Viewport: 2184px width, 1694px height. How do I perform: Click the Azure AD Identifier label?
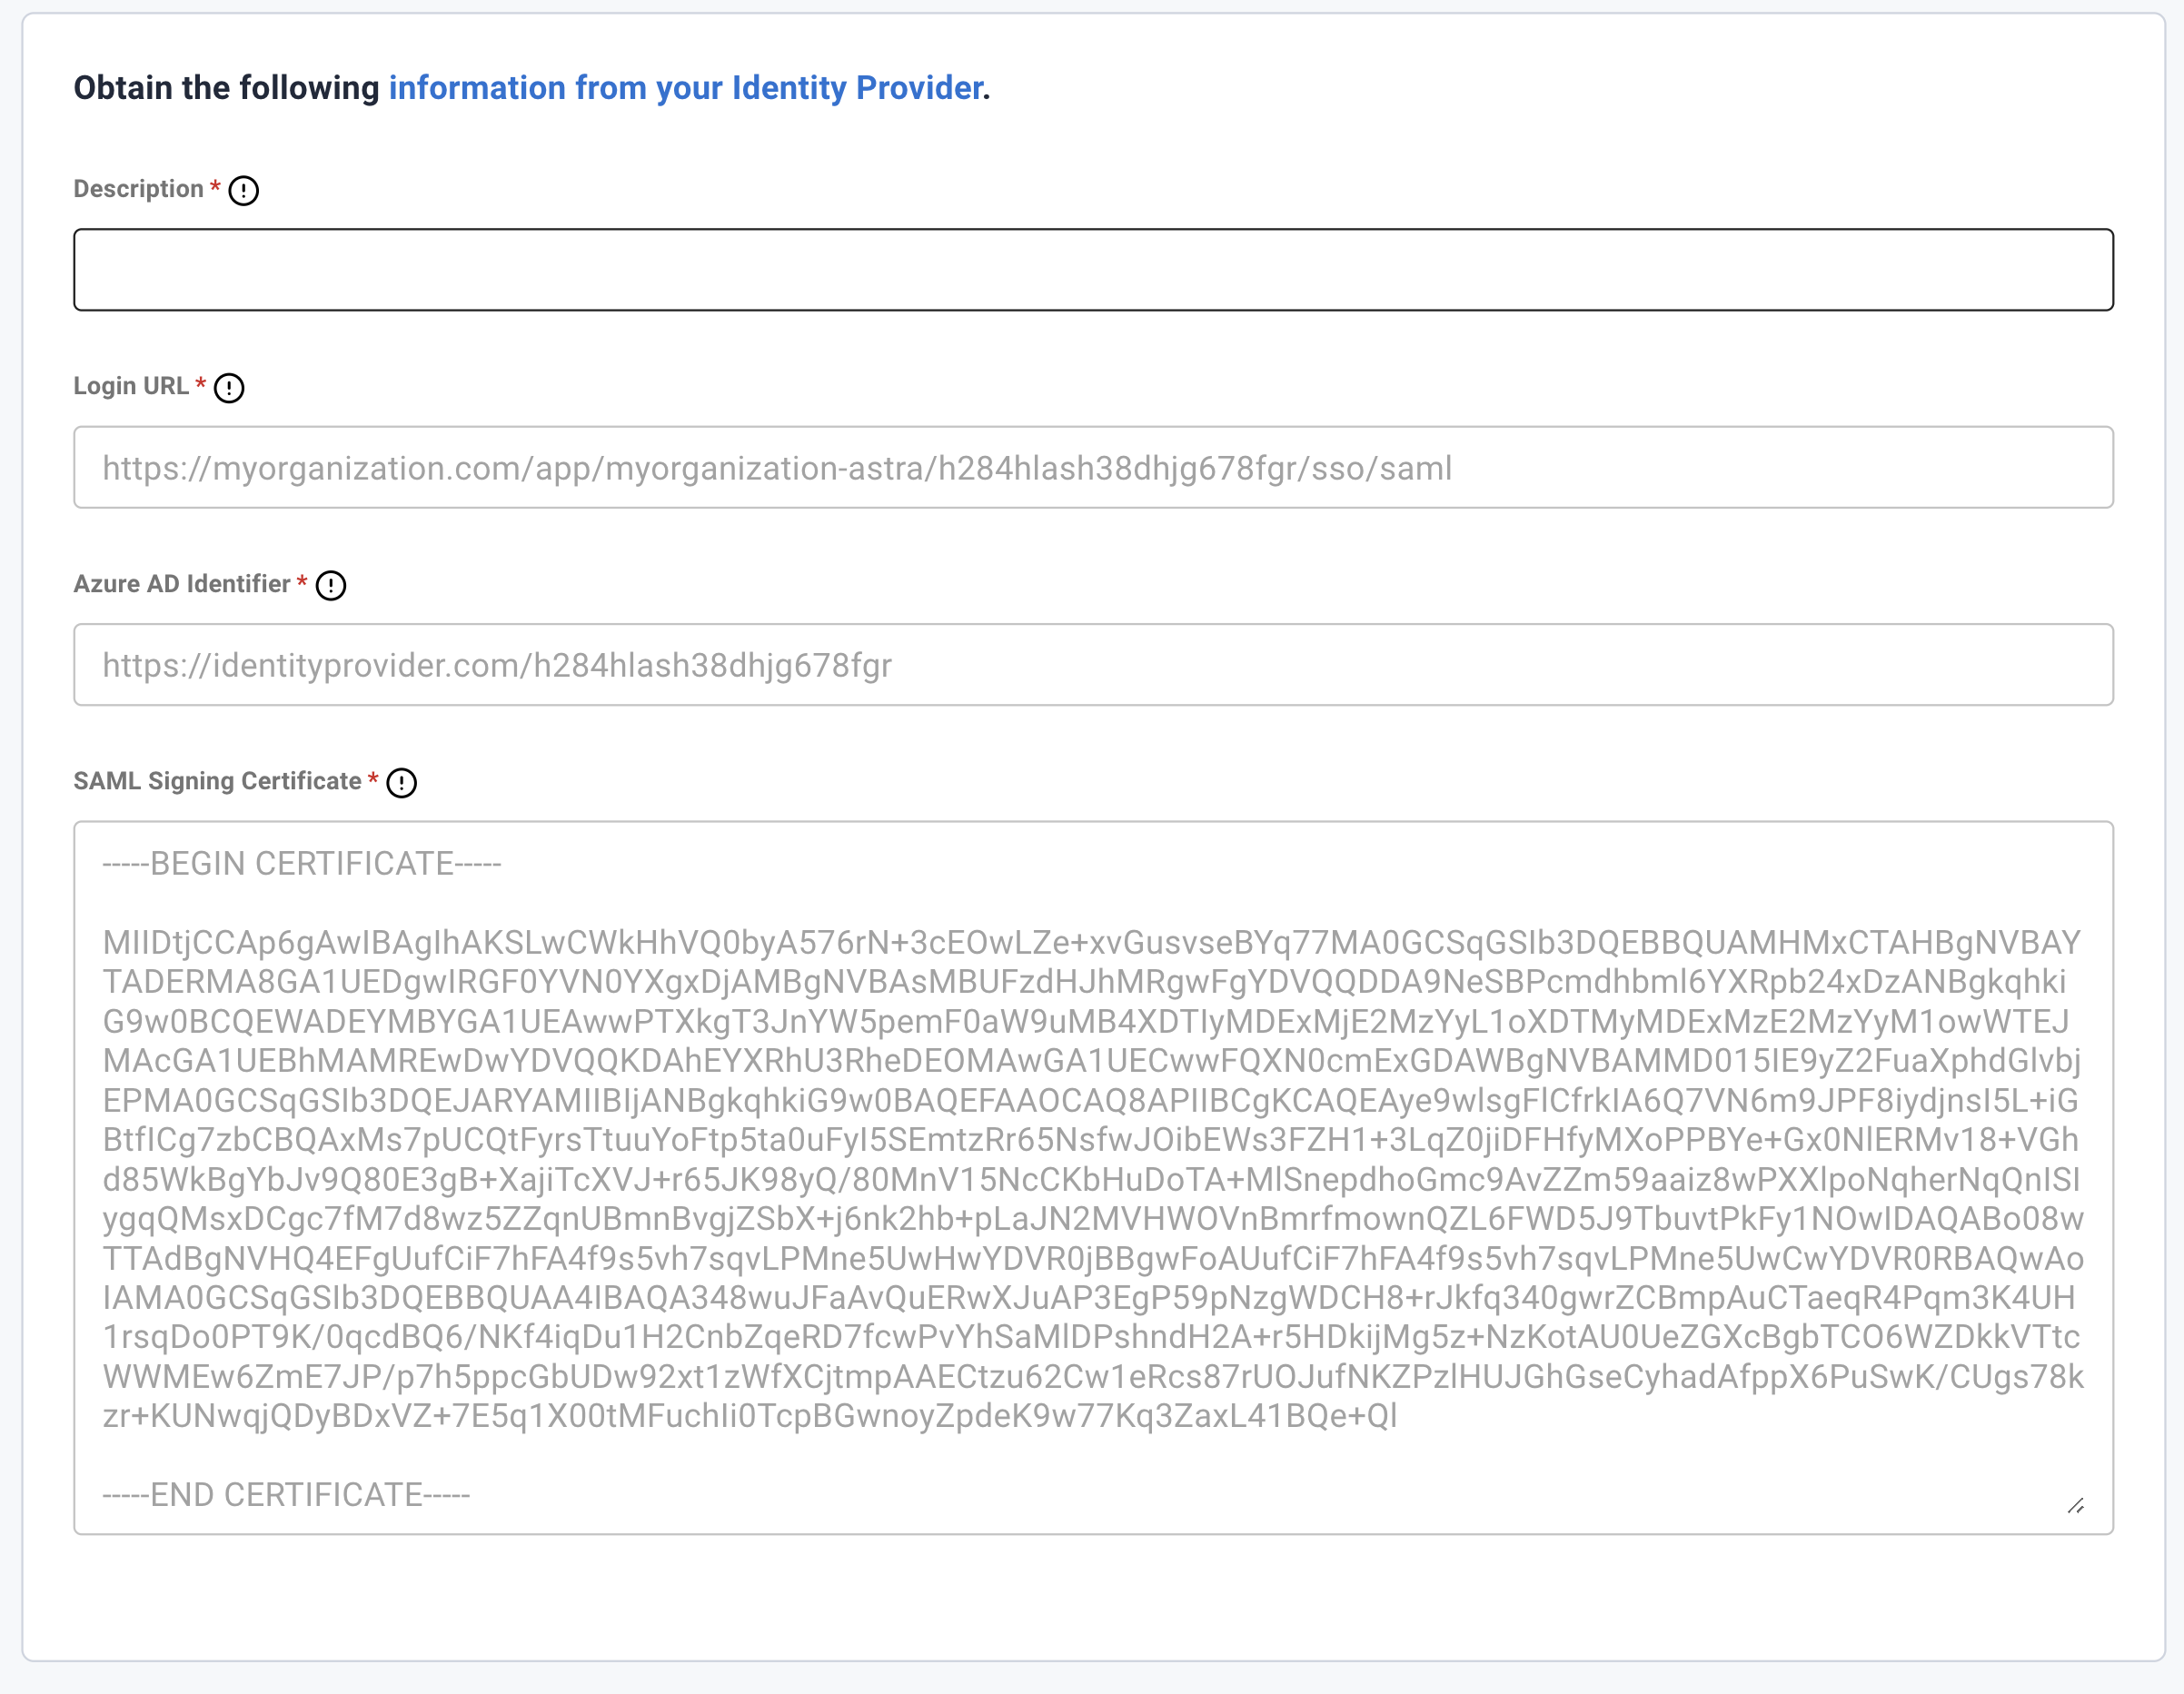pos(182,584)
